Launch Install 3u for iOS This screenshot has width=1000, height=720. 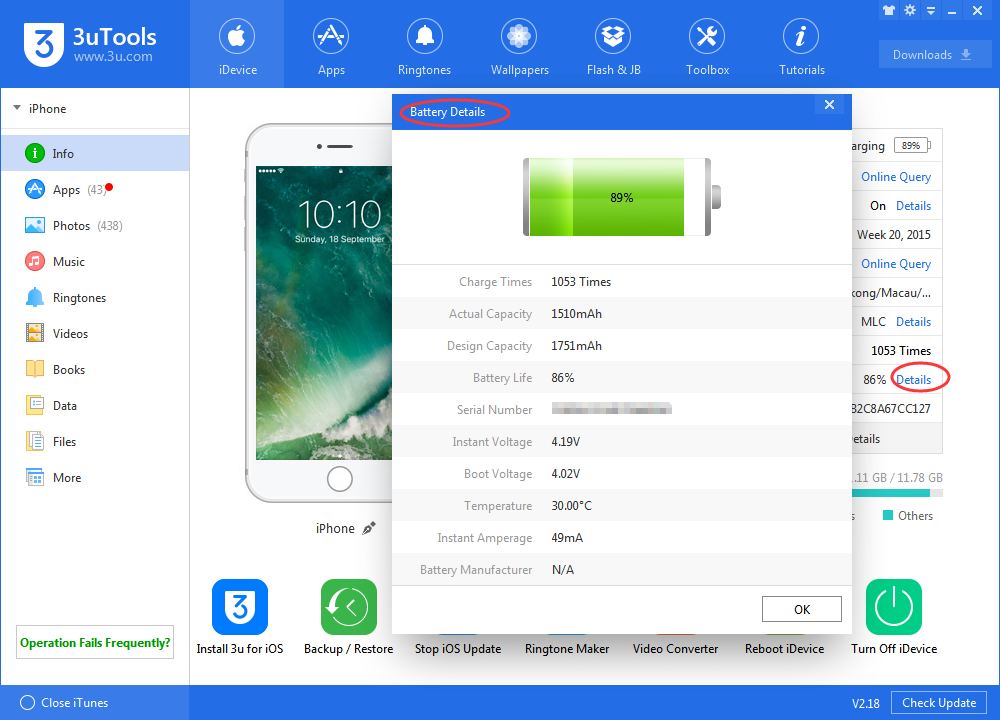coord(240,617)
